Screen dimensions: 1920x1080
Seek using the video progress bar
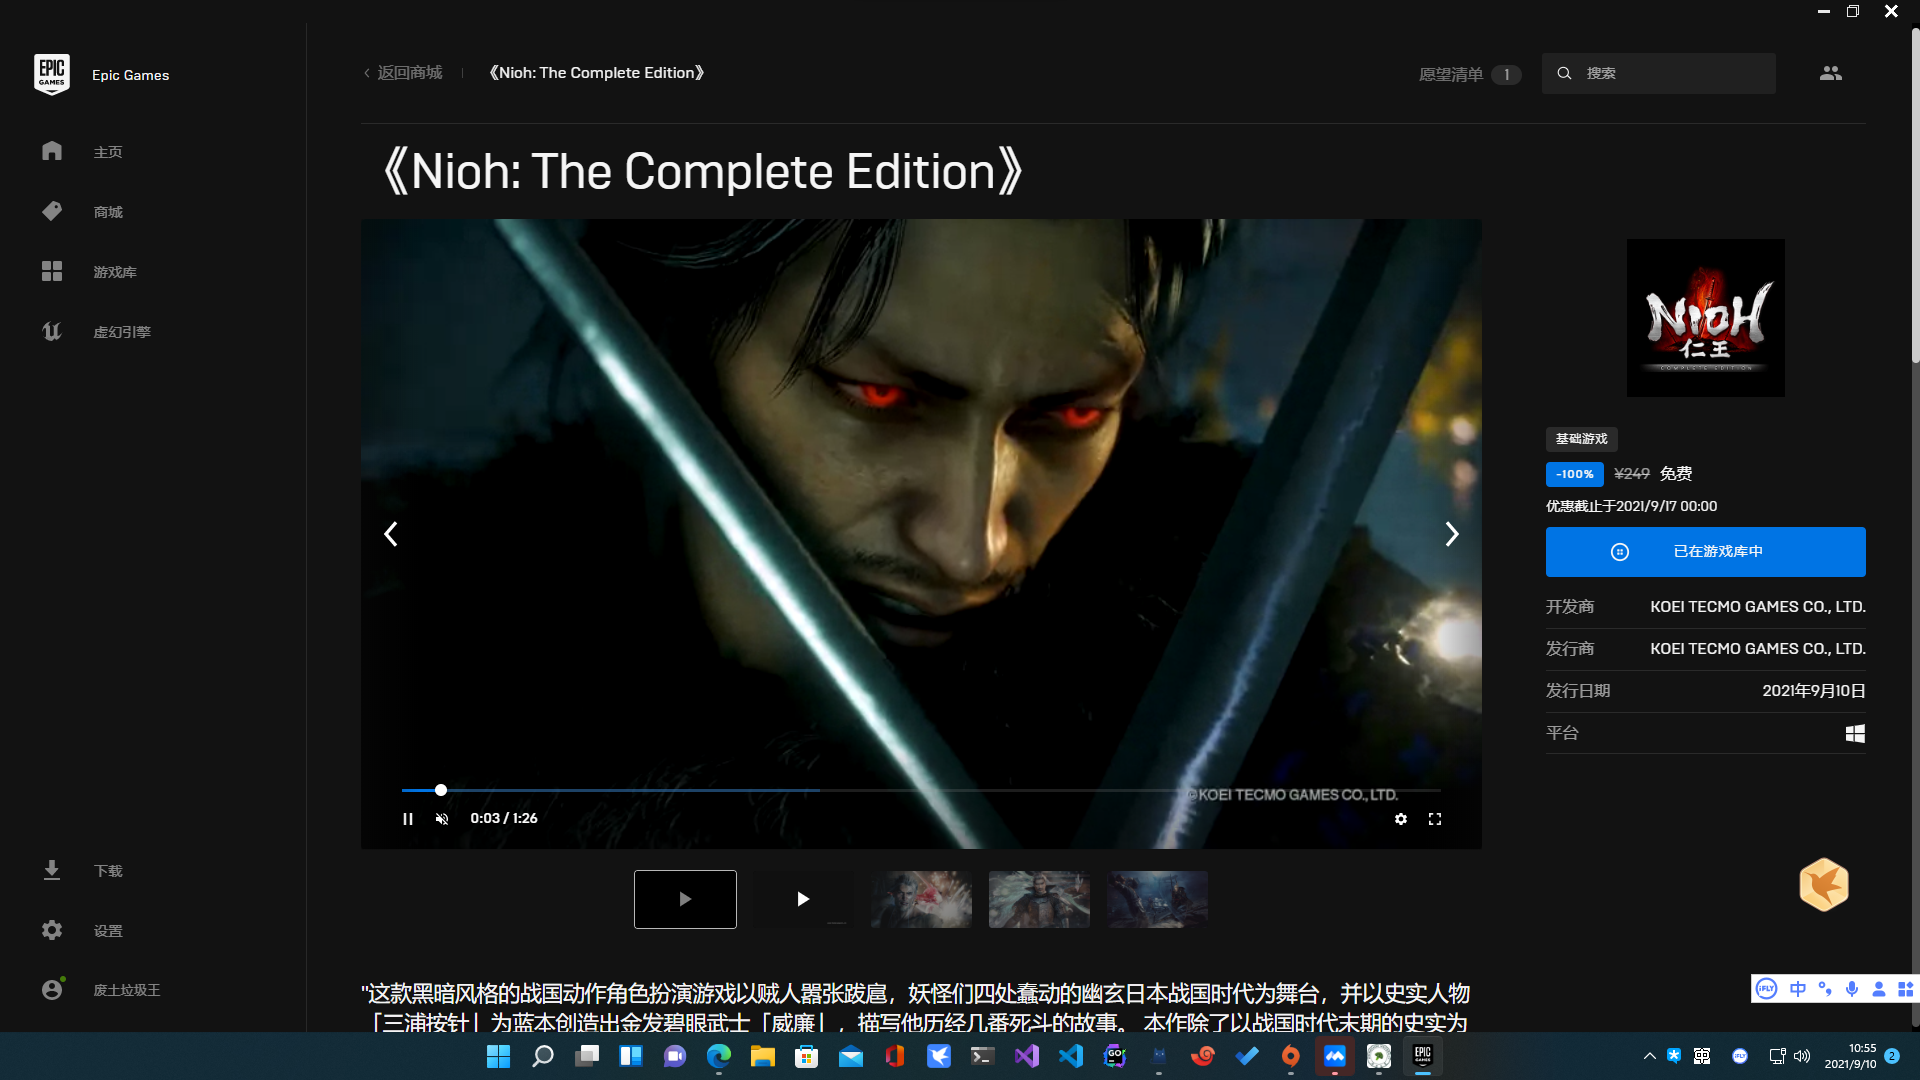pos(921,790)
